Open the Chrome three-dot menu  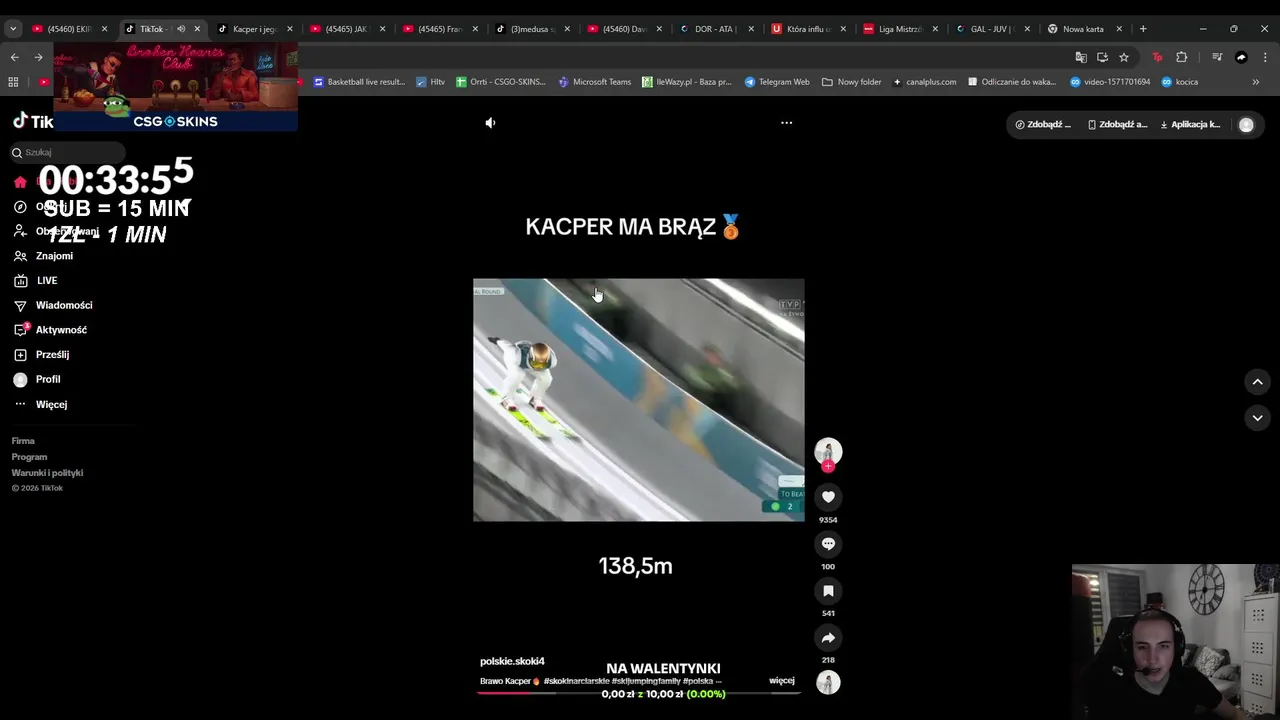[x=1264, y=57]
